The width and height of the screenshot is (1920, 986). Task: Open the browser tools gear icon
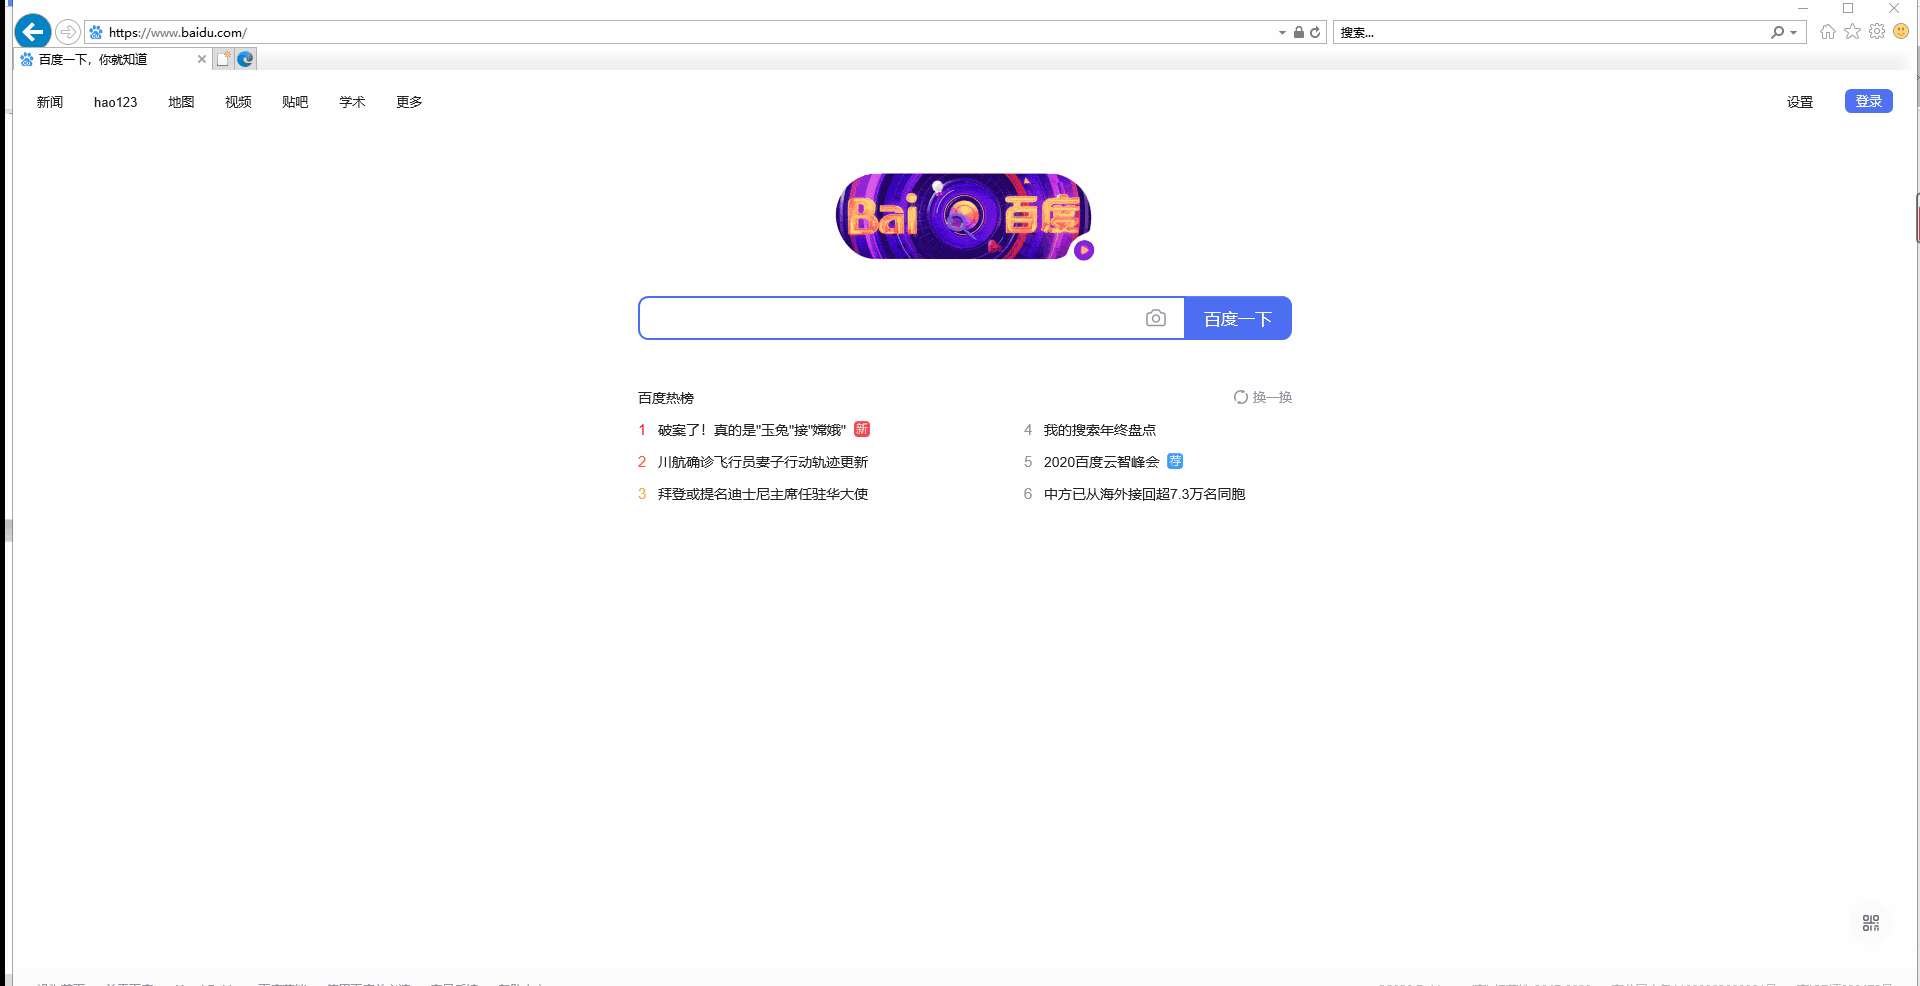click(x=1877, y=32)
